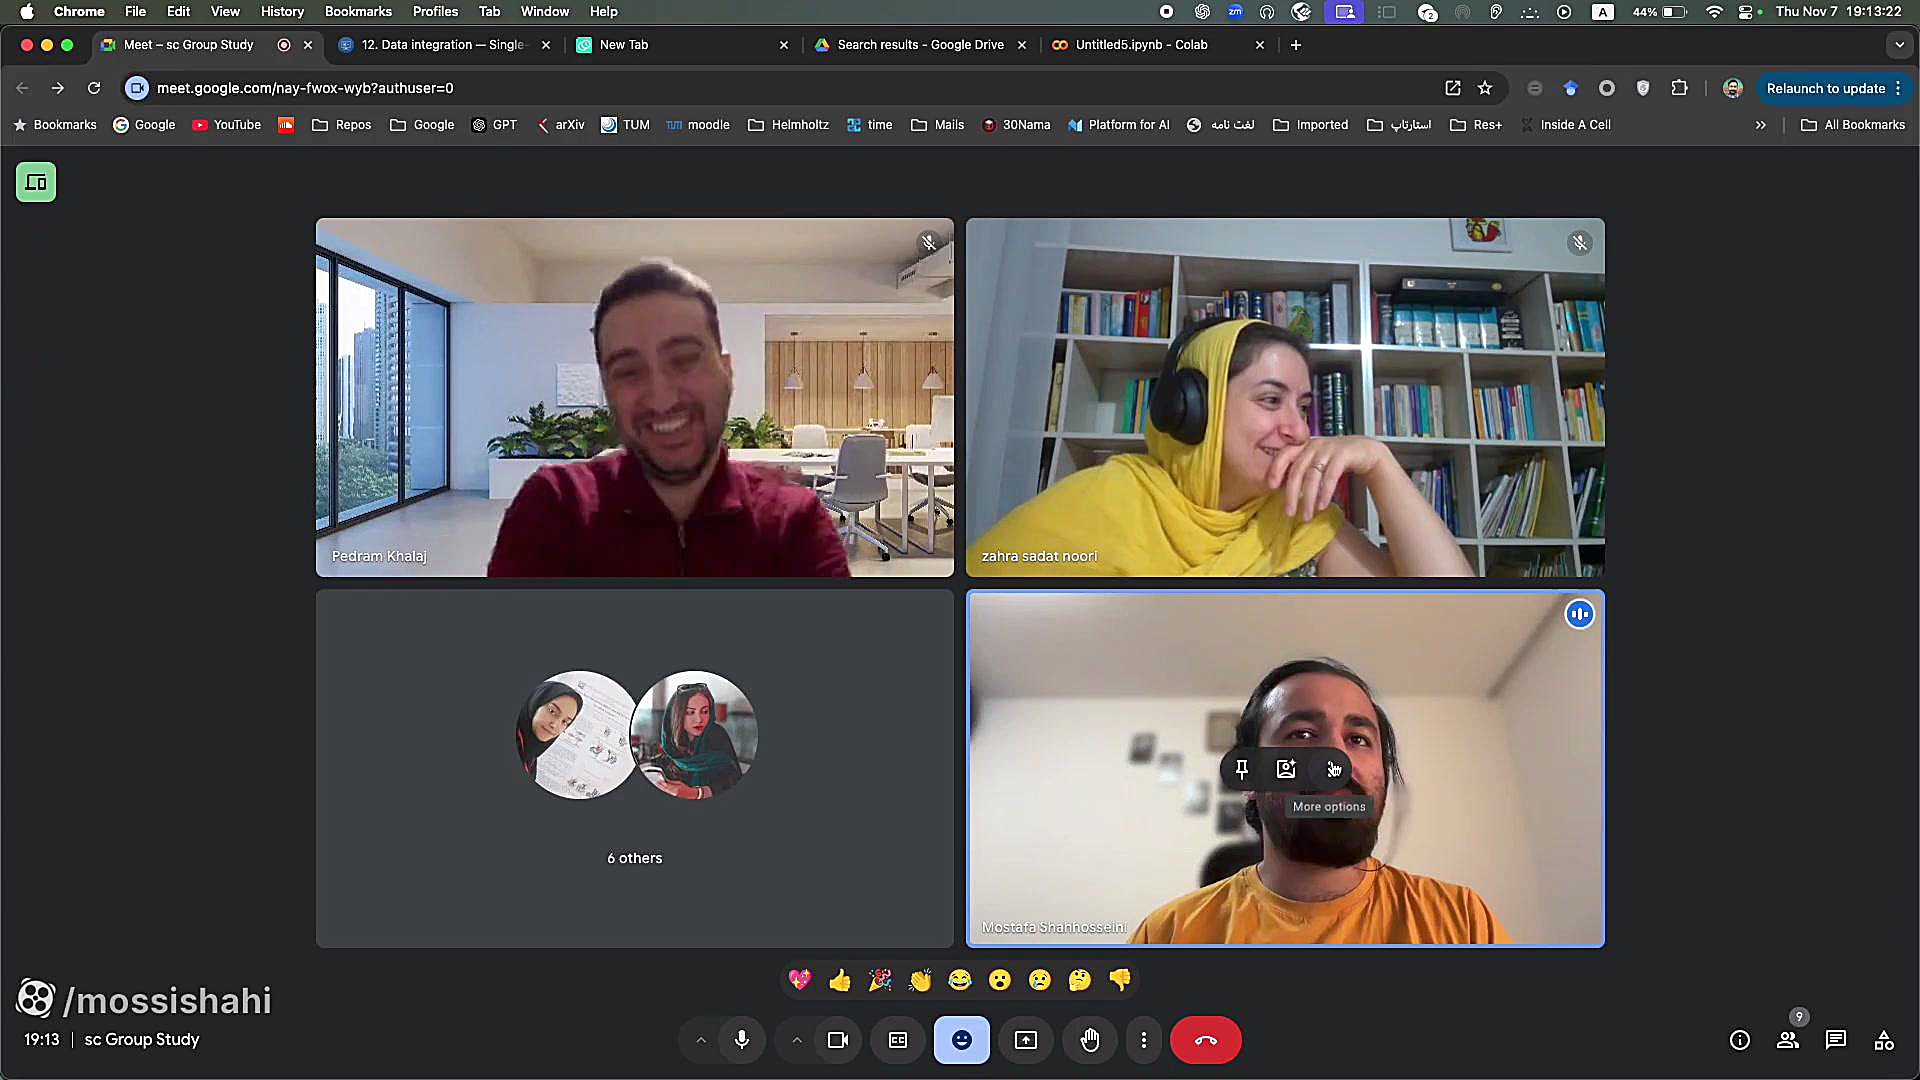Expand video settings arrow beside camera
The image size is (1920, 1080).
tap(797, 1040)
